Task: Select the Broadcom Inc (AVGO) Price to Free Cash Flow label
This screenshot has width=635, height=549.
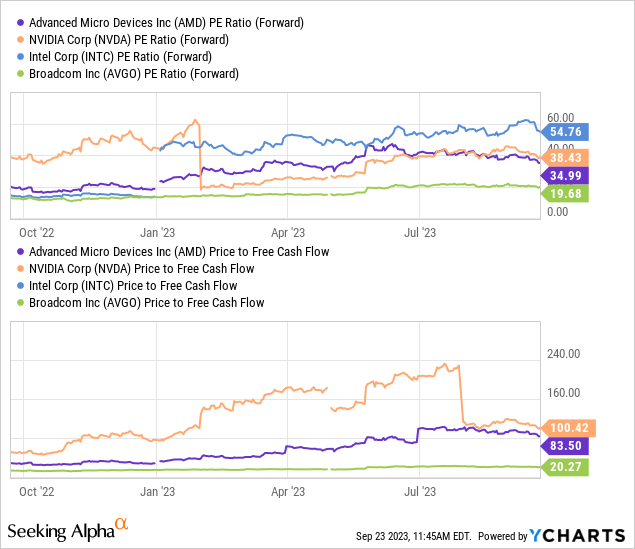Action: click(147, 303)
